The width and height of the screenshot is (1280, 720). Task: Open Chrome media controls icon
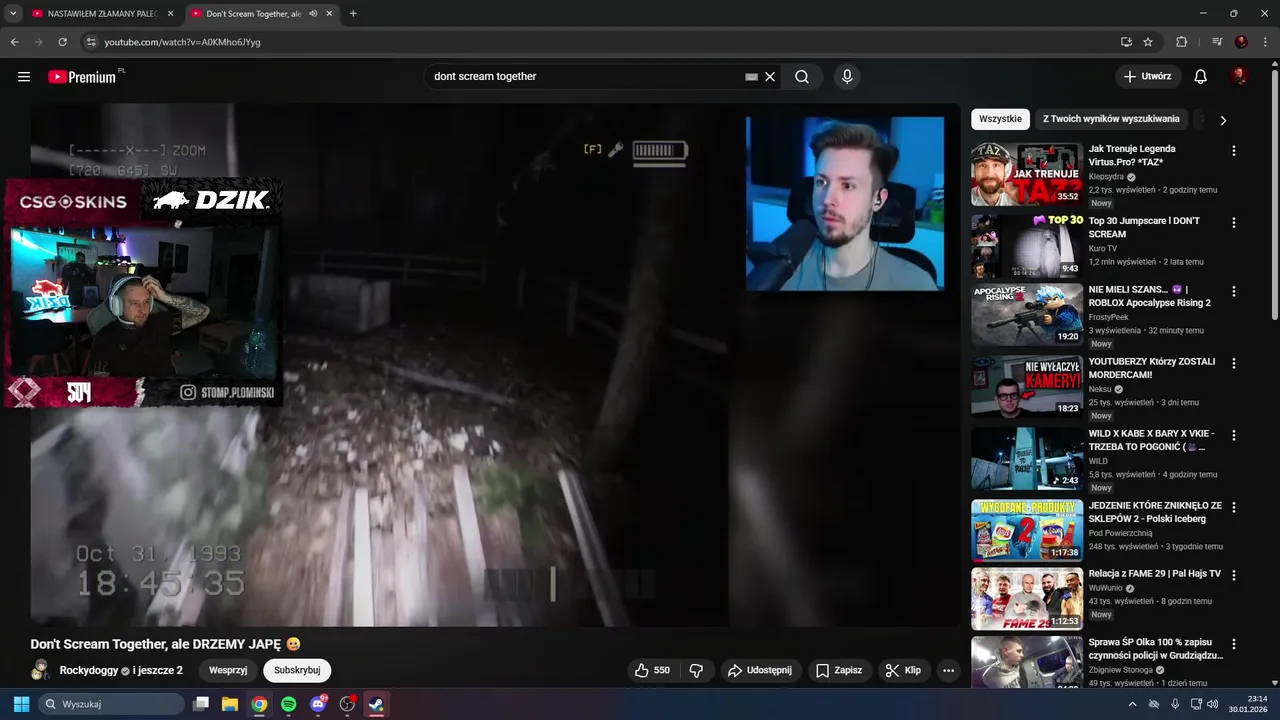pos(1217,42)
